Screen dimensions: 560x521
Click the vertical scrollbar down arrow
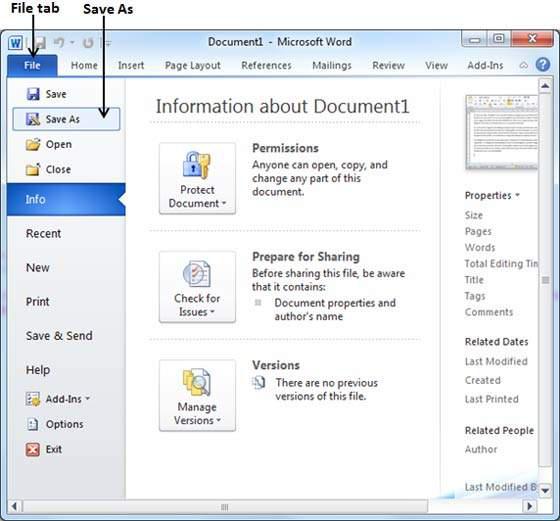tap(545, 491)
